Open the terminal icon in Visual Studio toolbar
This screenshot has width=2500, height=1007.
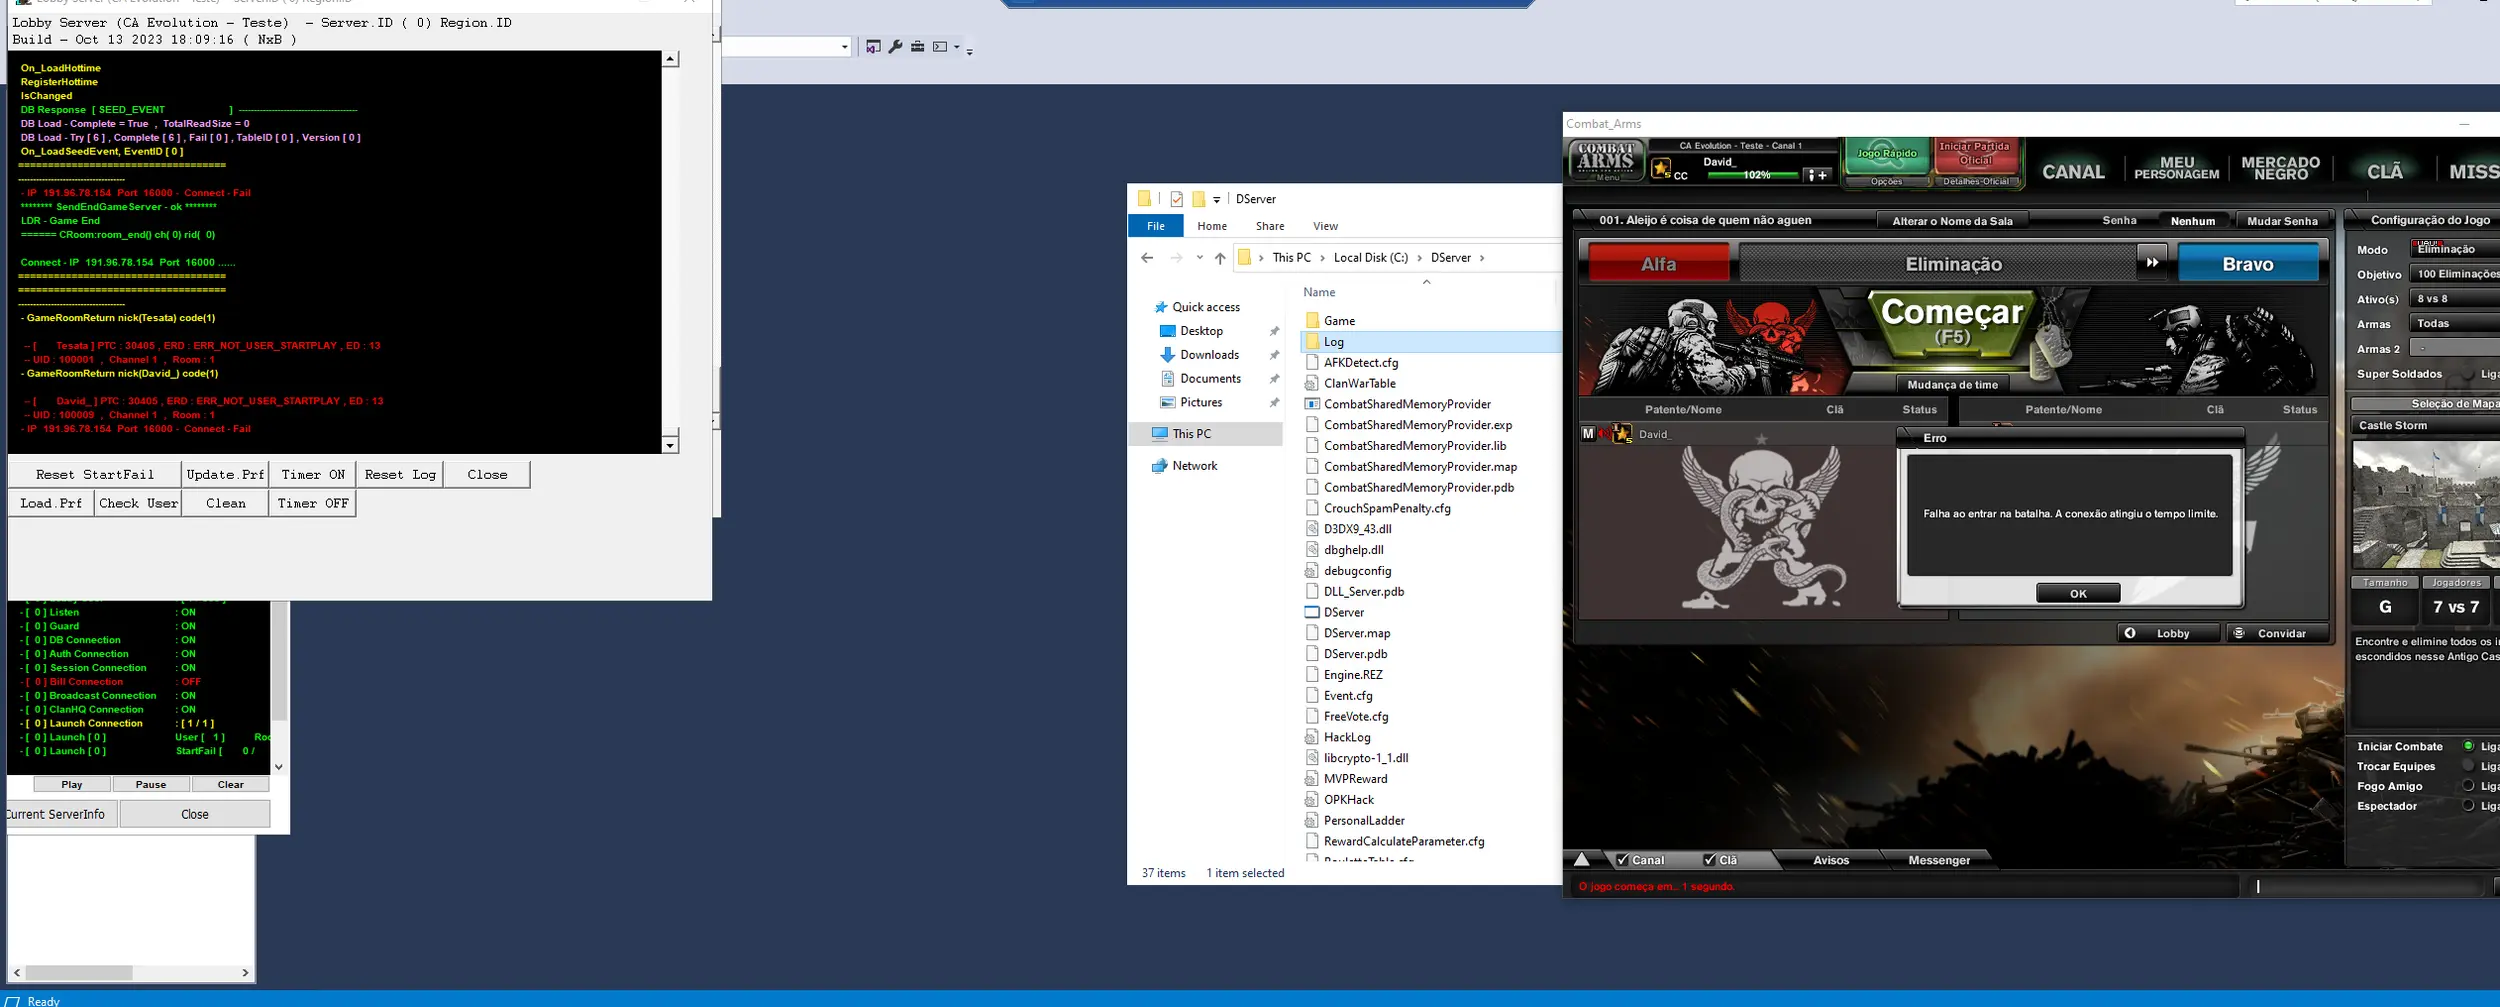pyautogui.click(x=940, y=47)
